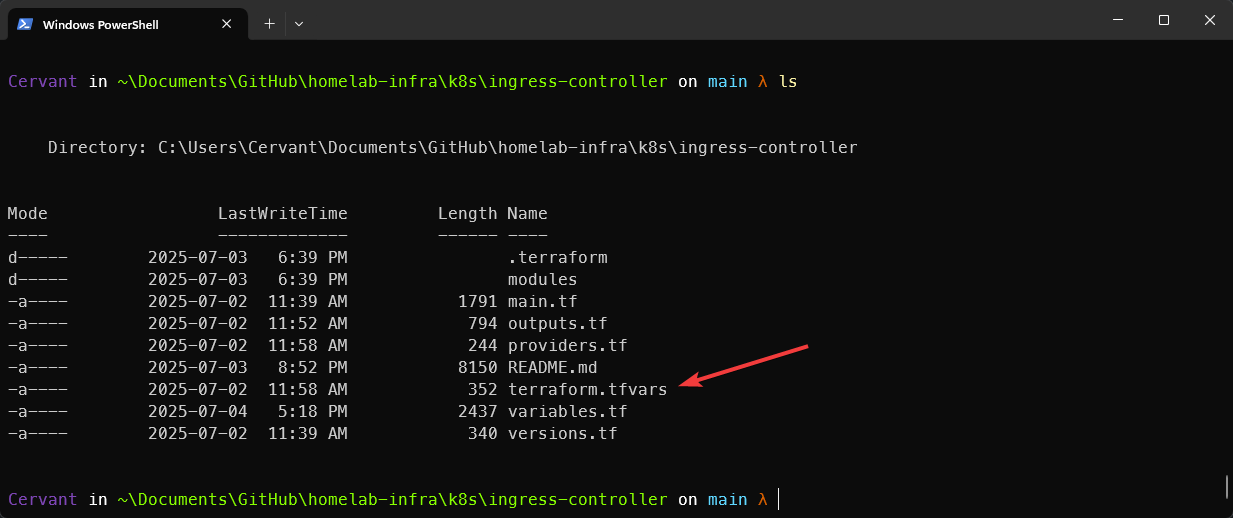The image size is (1233, 518).
Task: Click the README.md file name
Action: coord(552,367)
